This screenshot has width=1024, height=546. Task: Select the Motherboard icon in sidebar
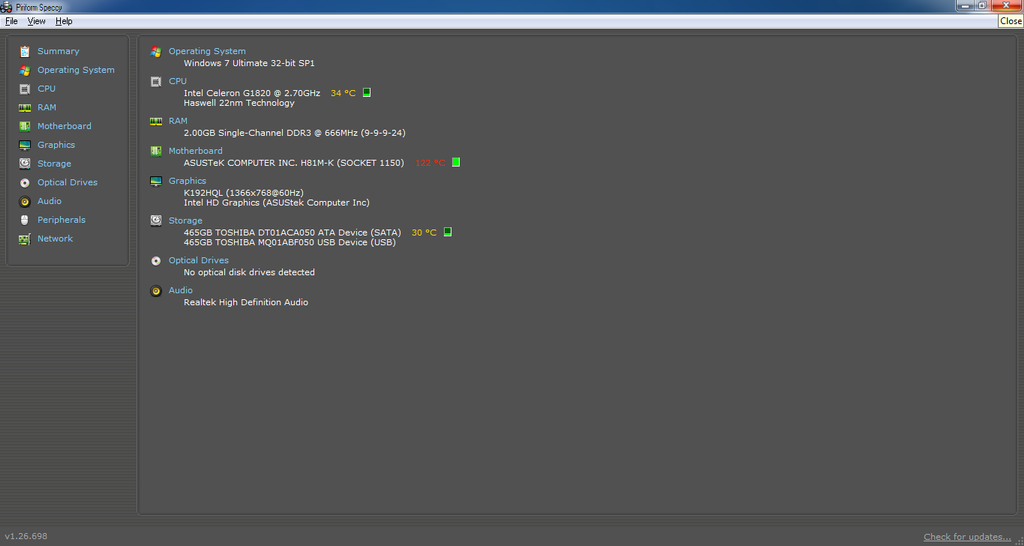click(25, 126)
